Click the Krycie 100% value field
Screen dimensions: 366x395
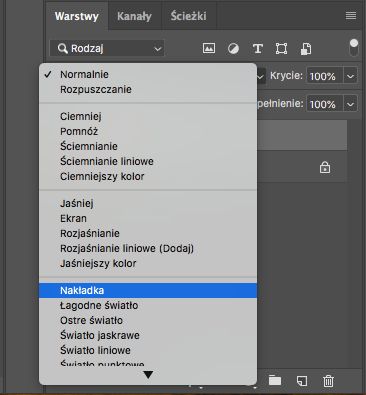pyautogui.click(x=324, y=76)
